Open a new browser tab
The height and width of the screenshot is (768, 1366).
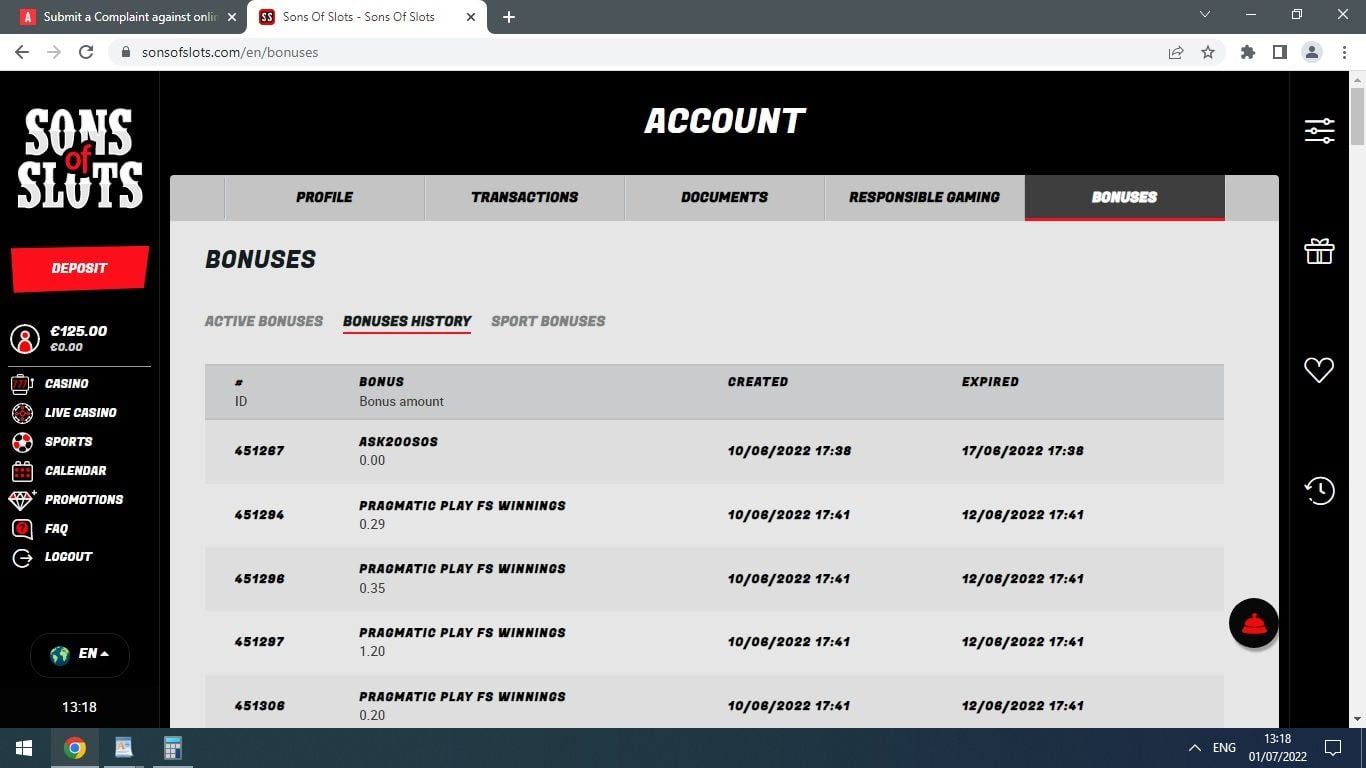(508, 17)
